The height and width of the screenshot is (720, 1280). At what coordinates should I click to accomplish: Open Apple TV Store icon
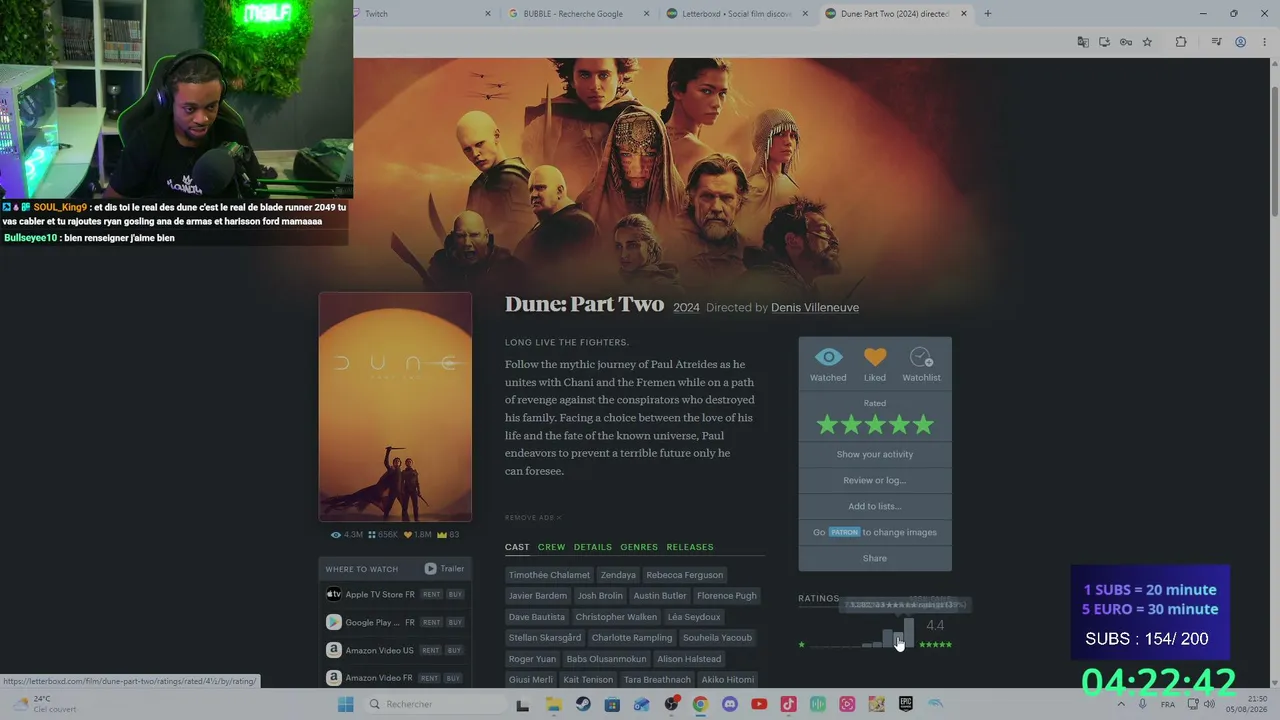334,594
